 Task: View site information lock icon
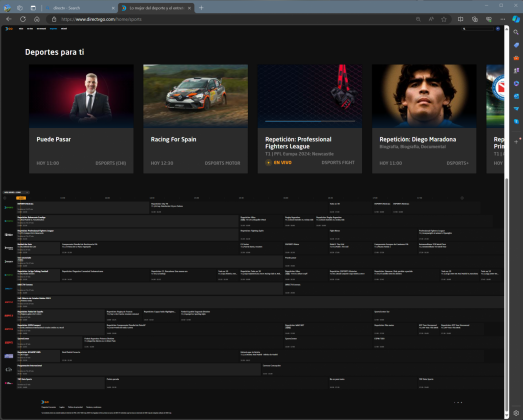54,19
